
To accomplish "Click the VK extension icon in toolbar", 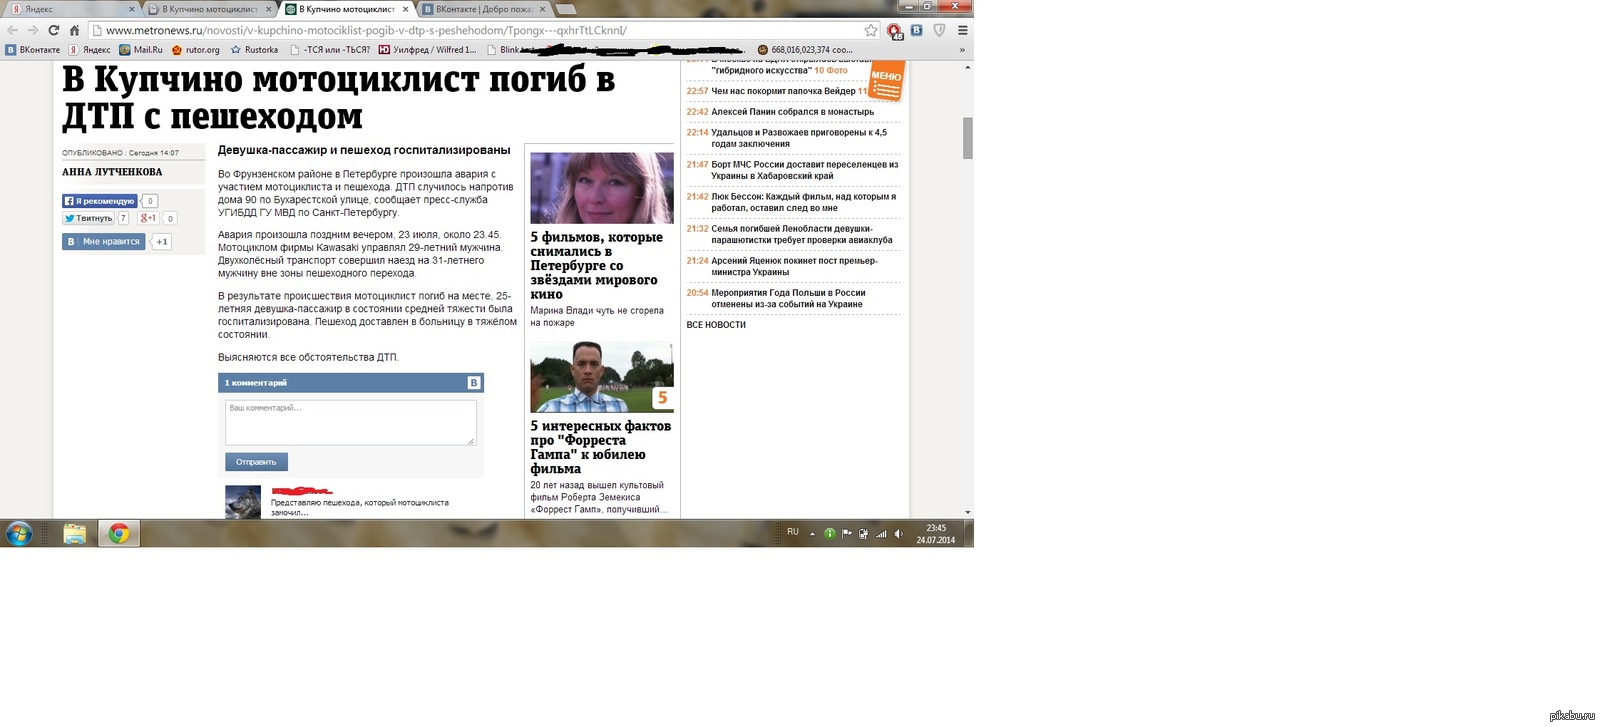I will (x=916, y=30).
